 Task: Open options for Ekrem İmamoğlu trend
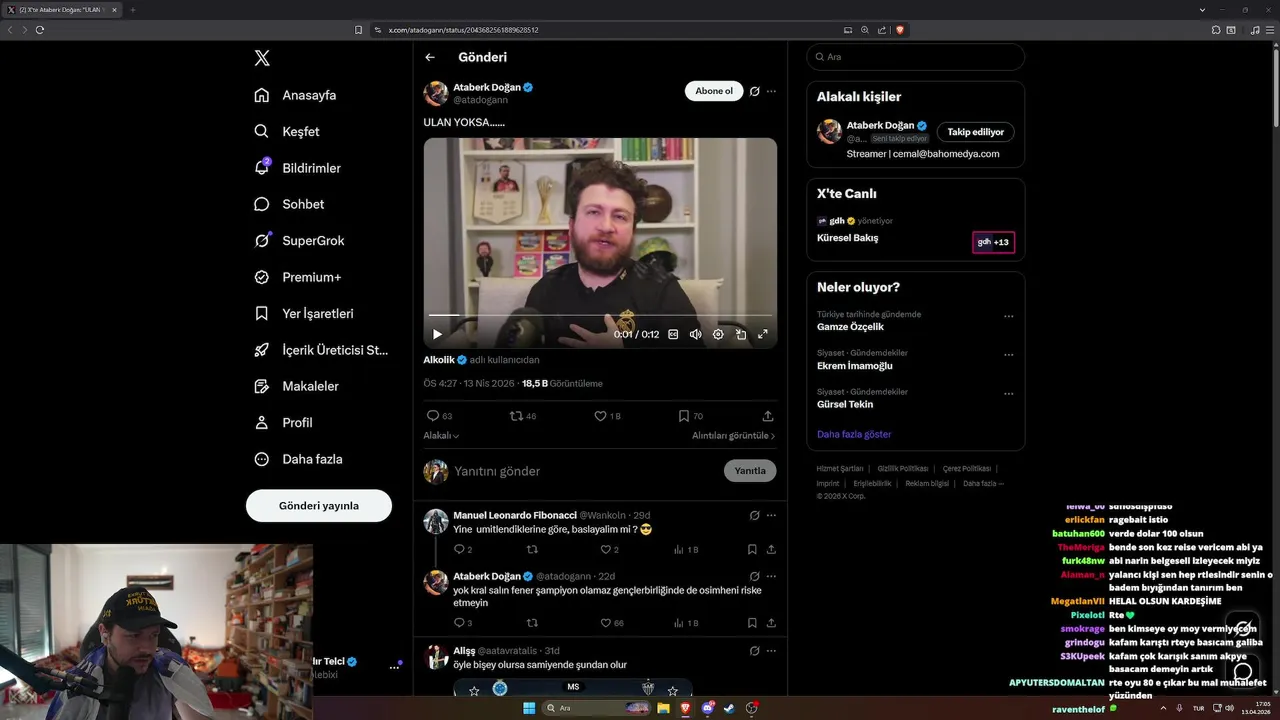point(1008,354)
